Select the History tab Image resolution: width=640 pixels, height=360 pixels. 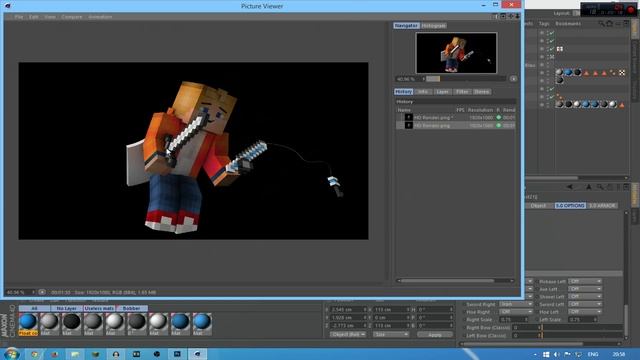tap(404, 91)
